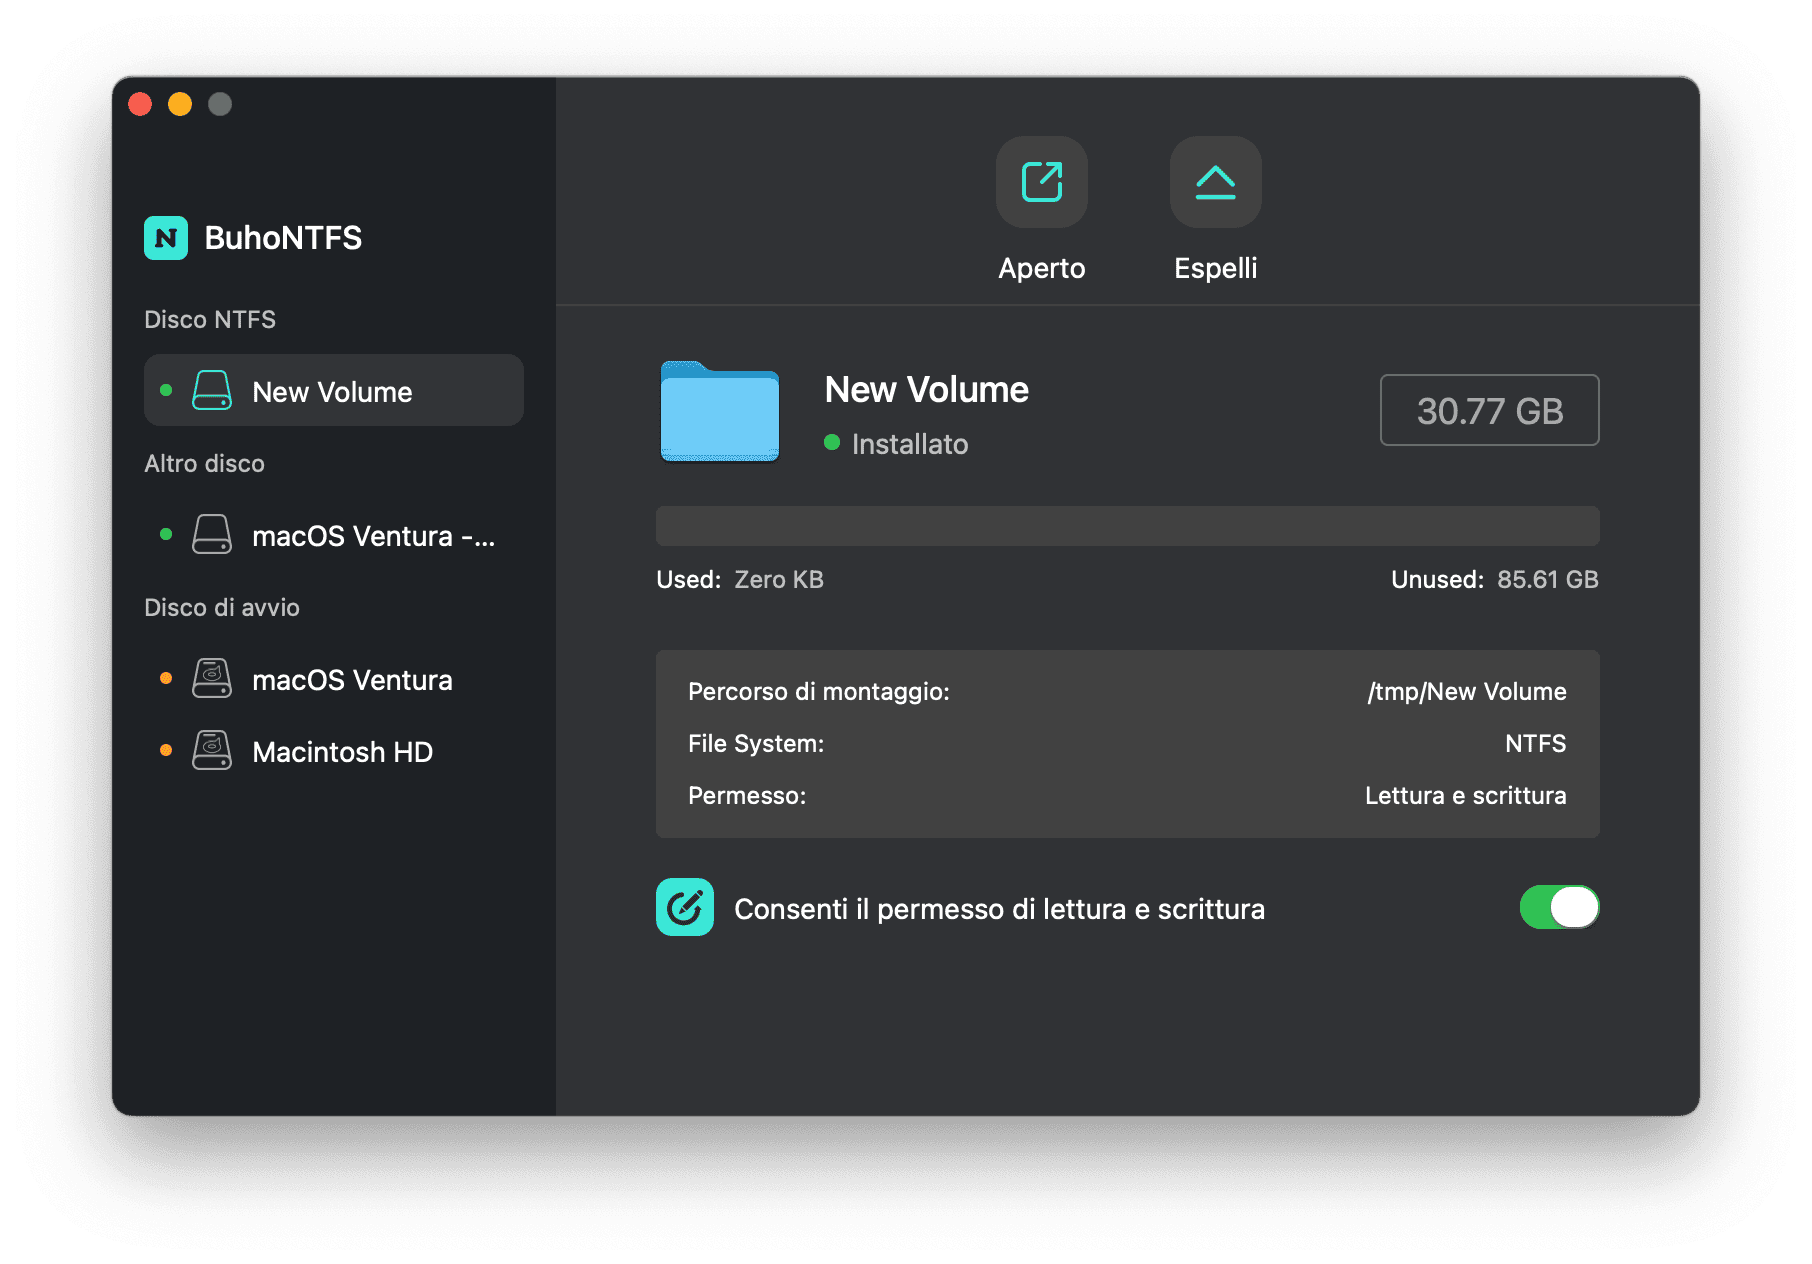Click the BuhoNTFS app name text
Image resolution: width=1812 pixels, height=1264 pixels.
point(283,238)
